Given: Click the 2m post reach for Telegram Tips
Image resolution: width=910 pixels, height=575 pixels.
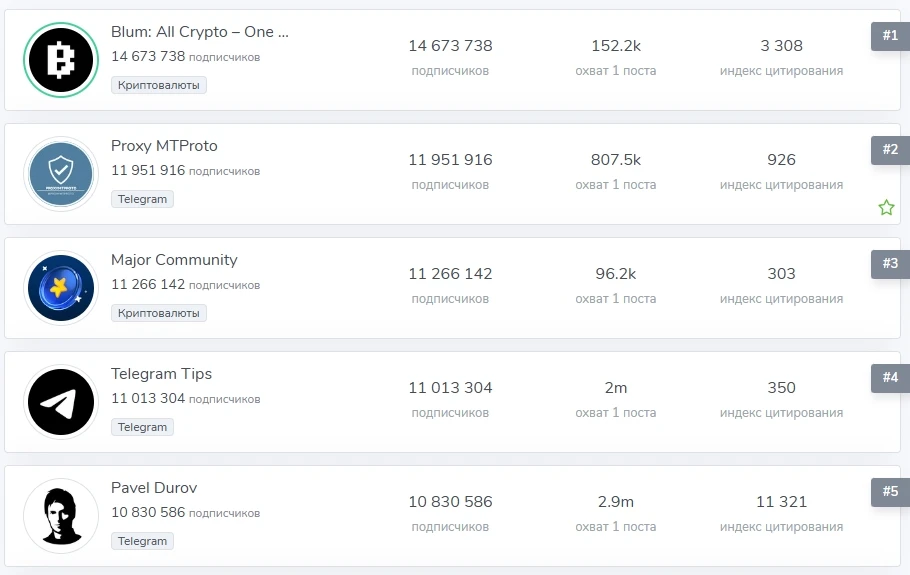Looking at the screenshot, I should 616,388.
